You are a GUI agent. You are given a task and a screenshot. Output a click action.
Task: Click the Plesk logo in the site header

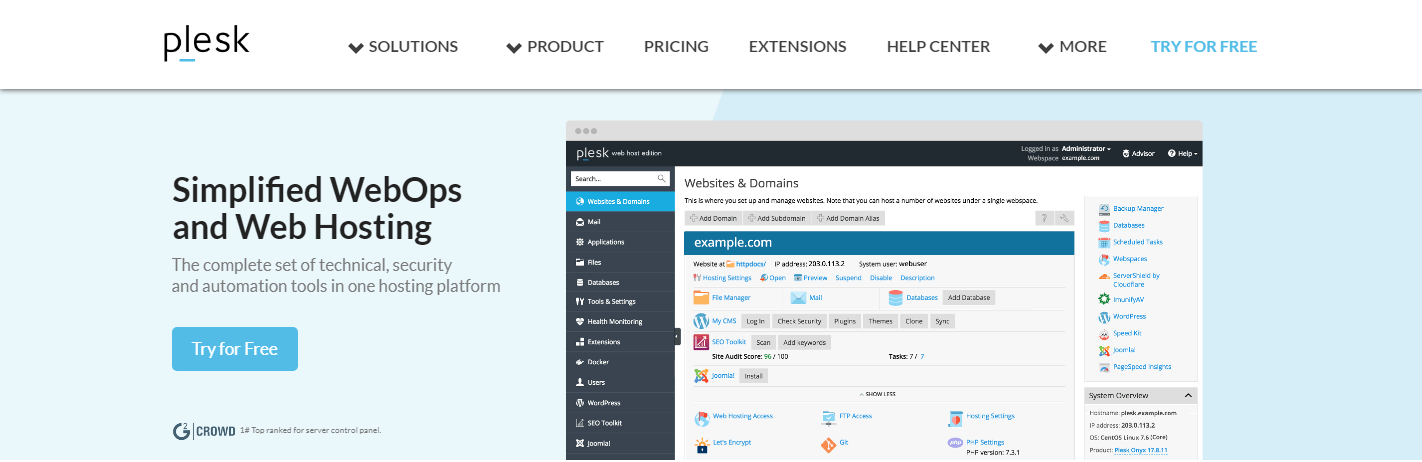[206, 43]
